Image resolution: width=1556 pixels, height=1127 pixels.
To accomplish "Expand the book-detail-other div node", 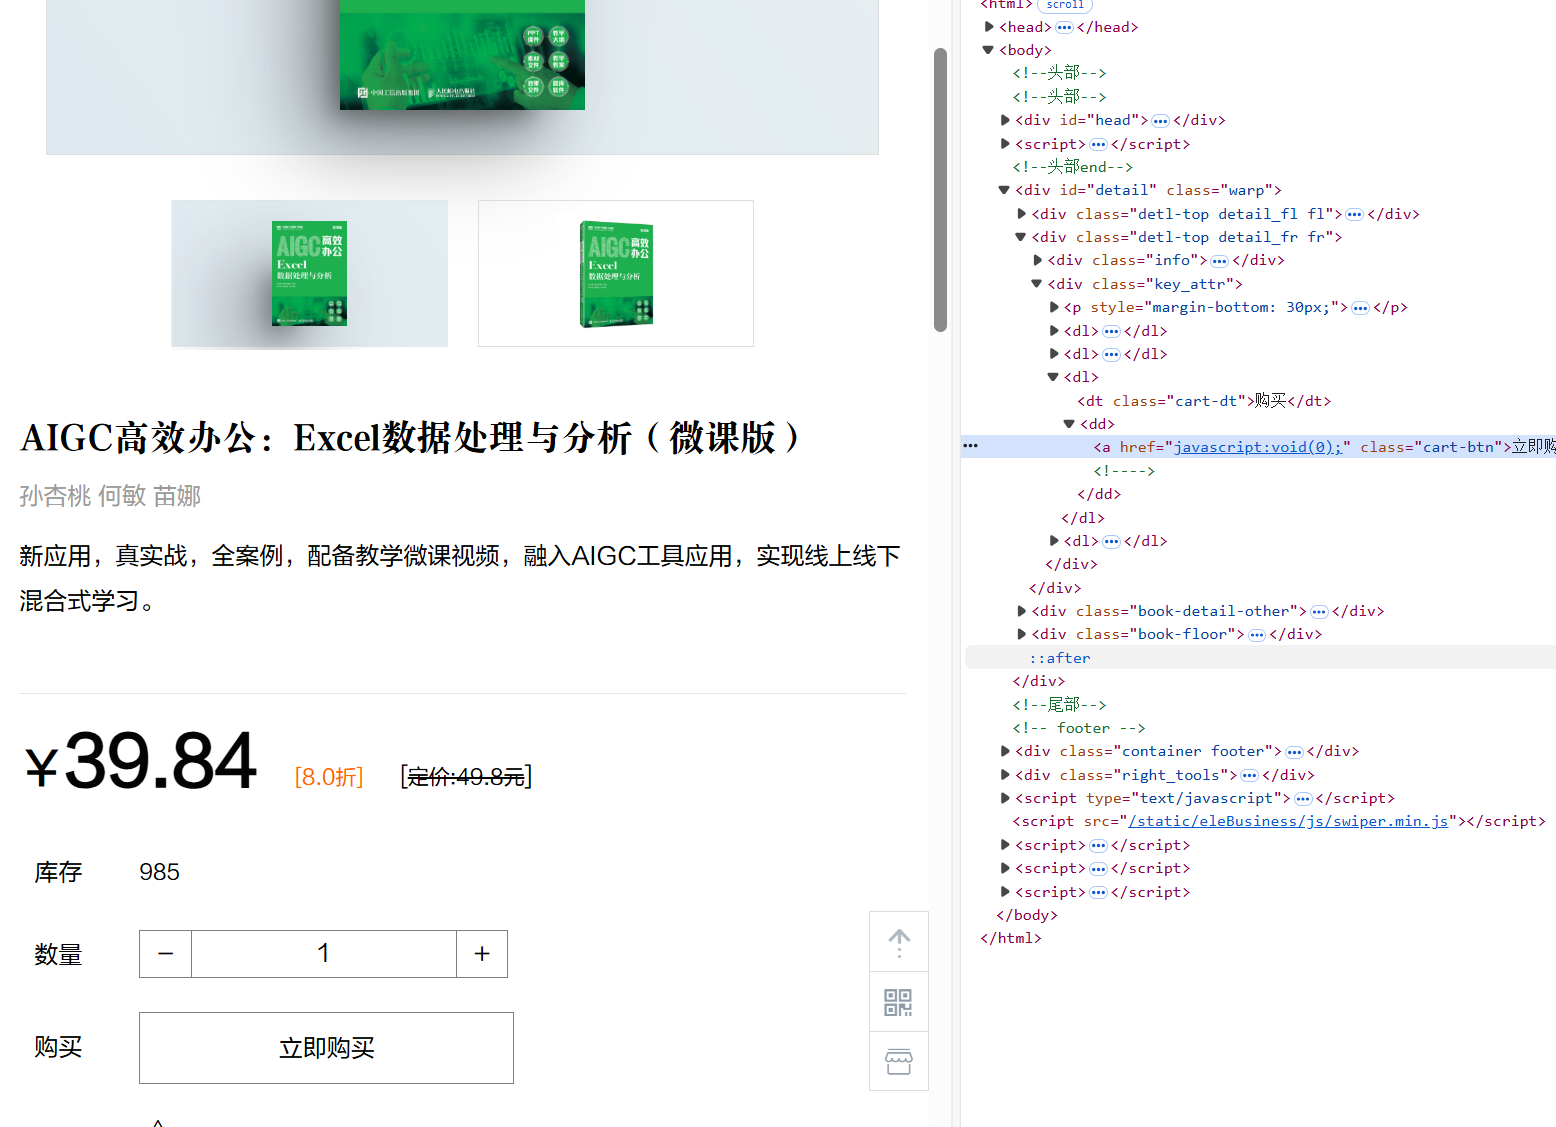I will coord(1021,611).
